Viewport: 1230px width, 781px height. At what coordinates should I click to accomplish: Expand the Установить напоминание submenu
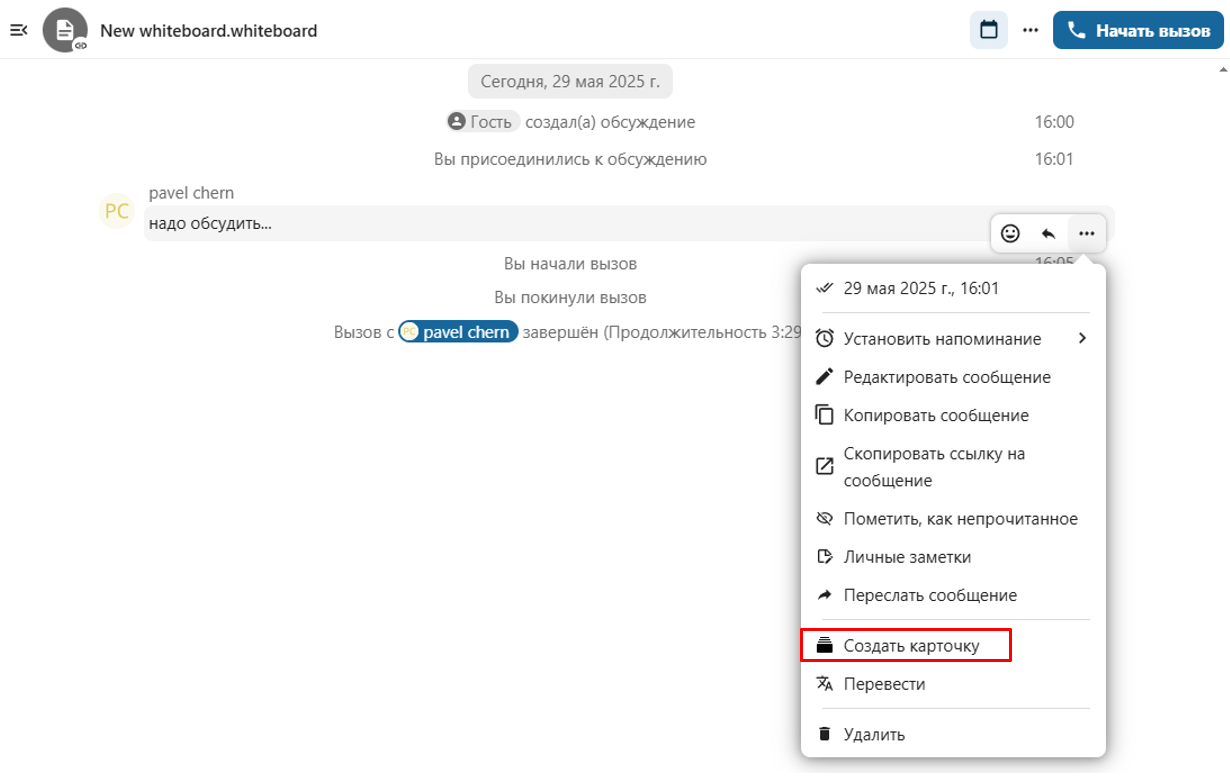click(x=952, y=339)
